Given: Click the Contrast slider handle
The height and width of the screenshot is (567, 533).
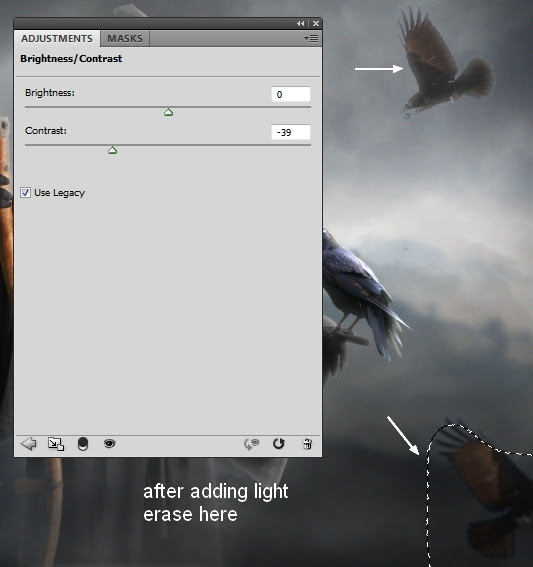Looking at the screenshot, I should coord(112,150).
